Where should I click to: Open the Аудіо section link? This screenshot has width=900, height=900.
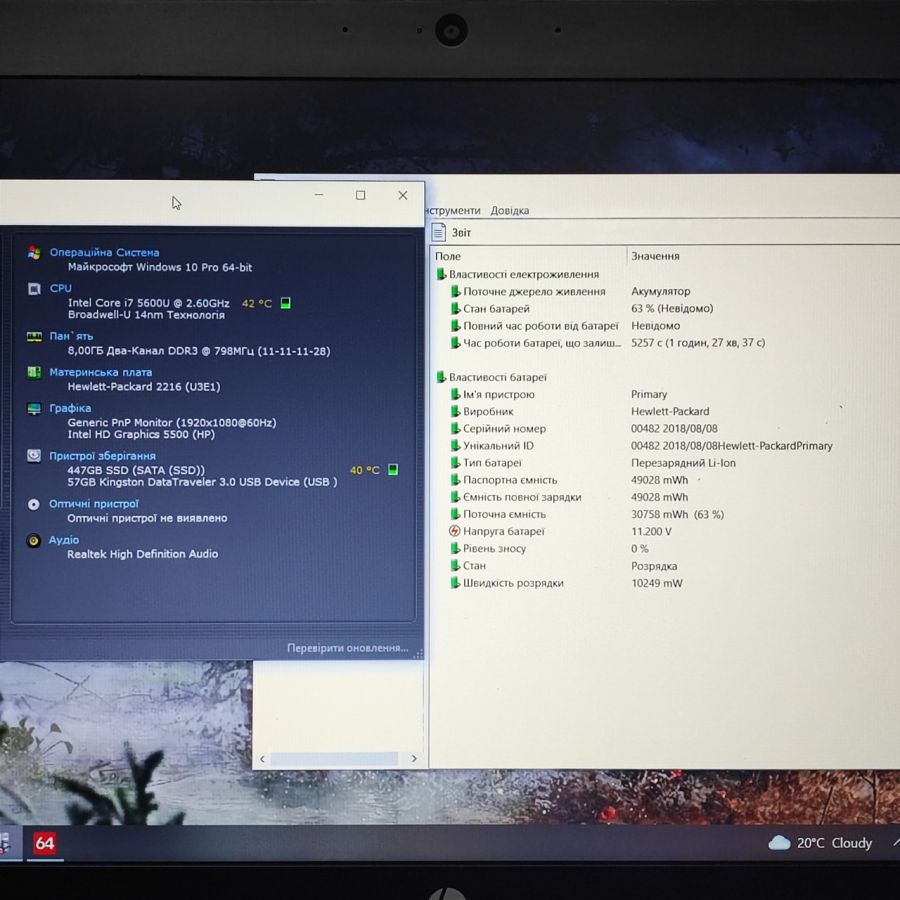64,540
